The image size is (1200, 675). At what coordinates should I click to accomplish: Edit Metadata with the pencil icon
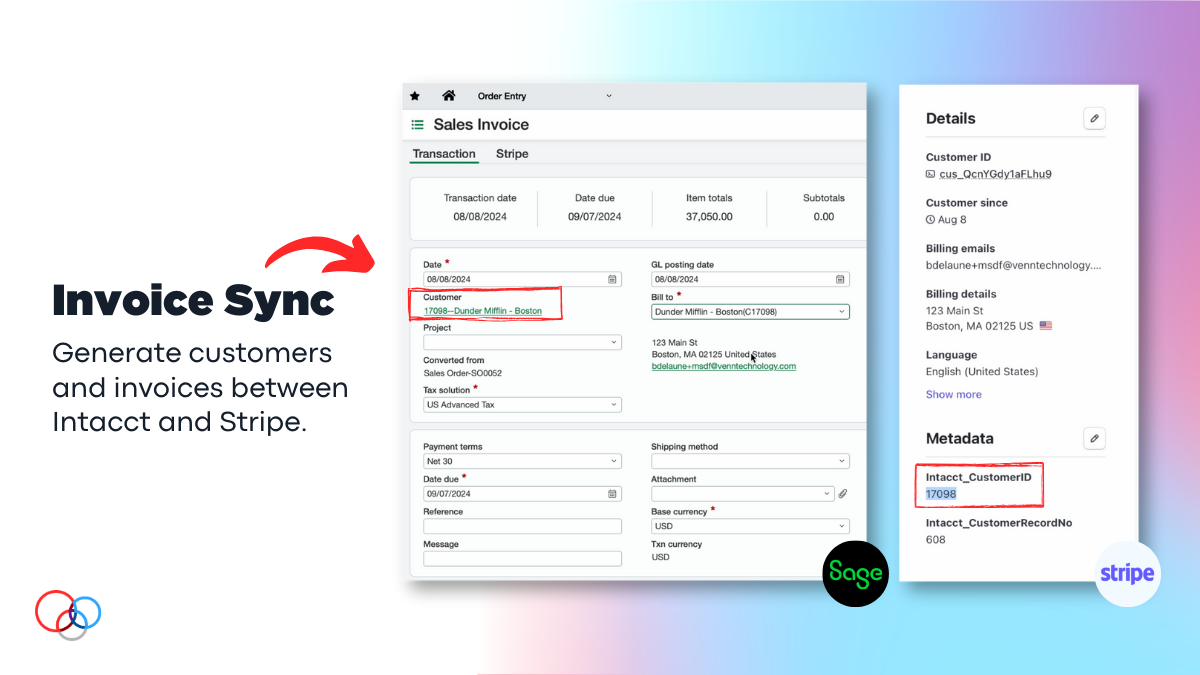tap(1094, 438)
